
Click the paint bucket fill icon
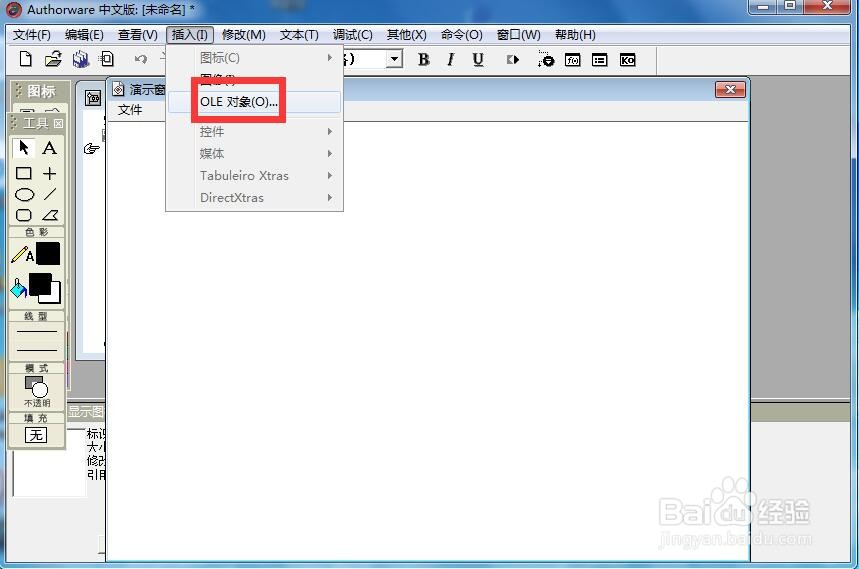(x=18, y=288)
